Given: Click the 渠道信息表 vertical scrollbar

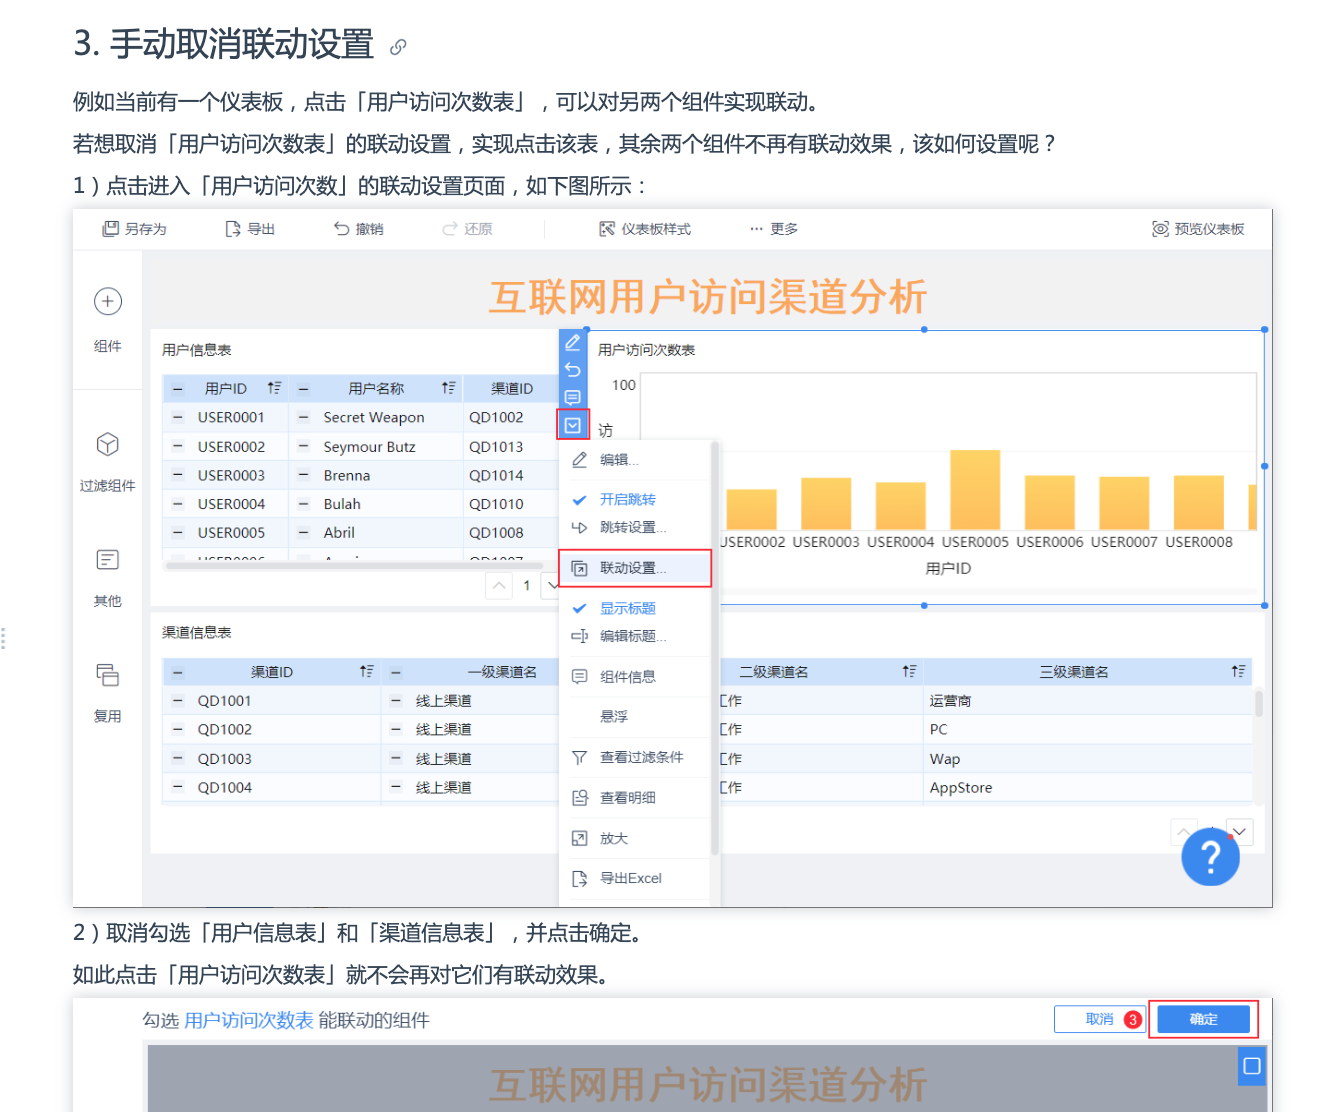Looking at the screenshot, I should pos(1258,703).
